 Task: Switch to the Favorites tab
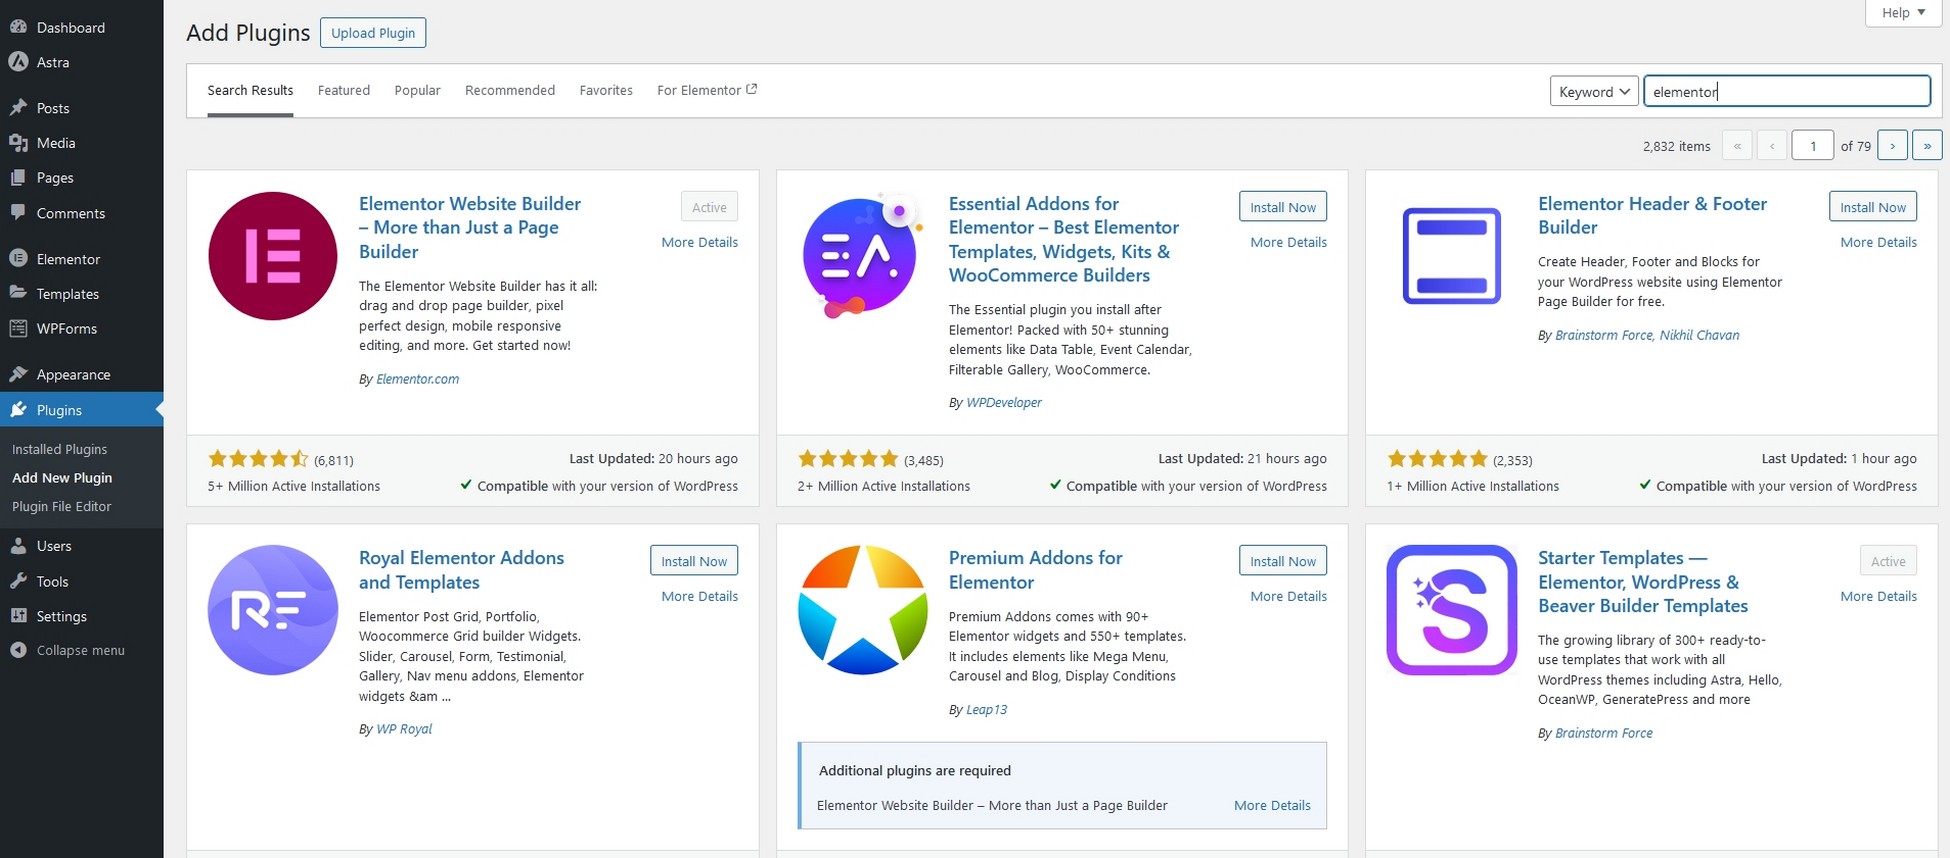606,90
